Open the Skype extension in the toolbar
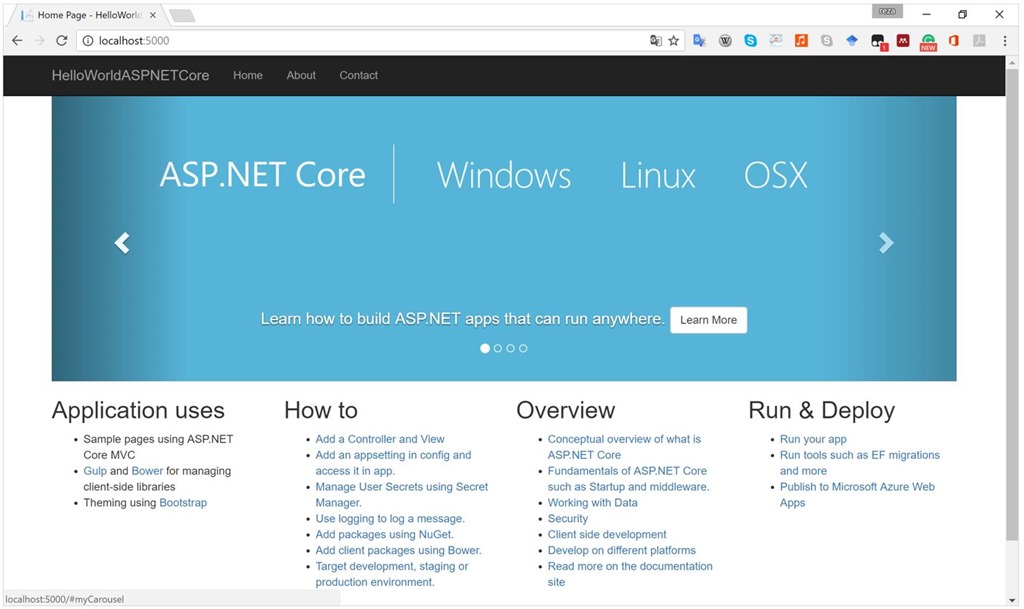 (750, 40)
